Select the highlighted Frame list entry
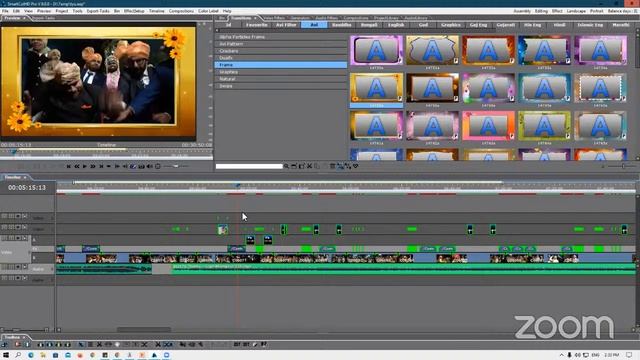This screenshot has height=360, width=640. click(280, 65)
